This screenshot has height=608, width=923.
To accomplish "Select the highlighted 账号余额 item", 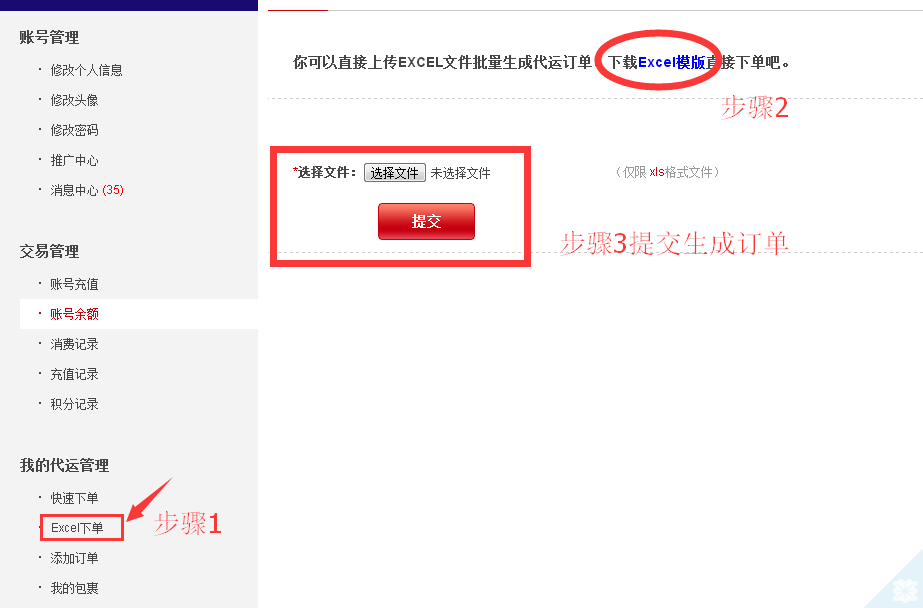I will (x=74, y=314).
